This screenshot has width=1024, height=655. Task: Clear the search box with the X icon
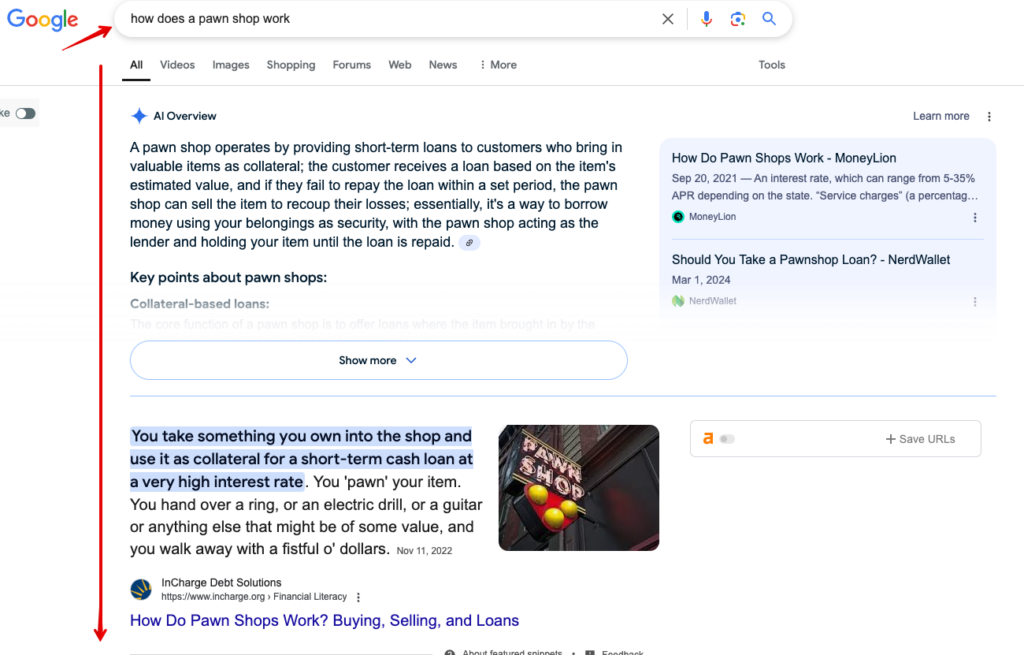click(667, 19)
